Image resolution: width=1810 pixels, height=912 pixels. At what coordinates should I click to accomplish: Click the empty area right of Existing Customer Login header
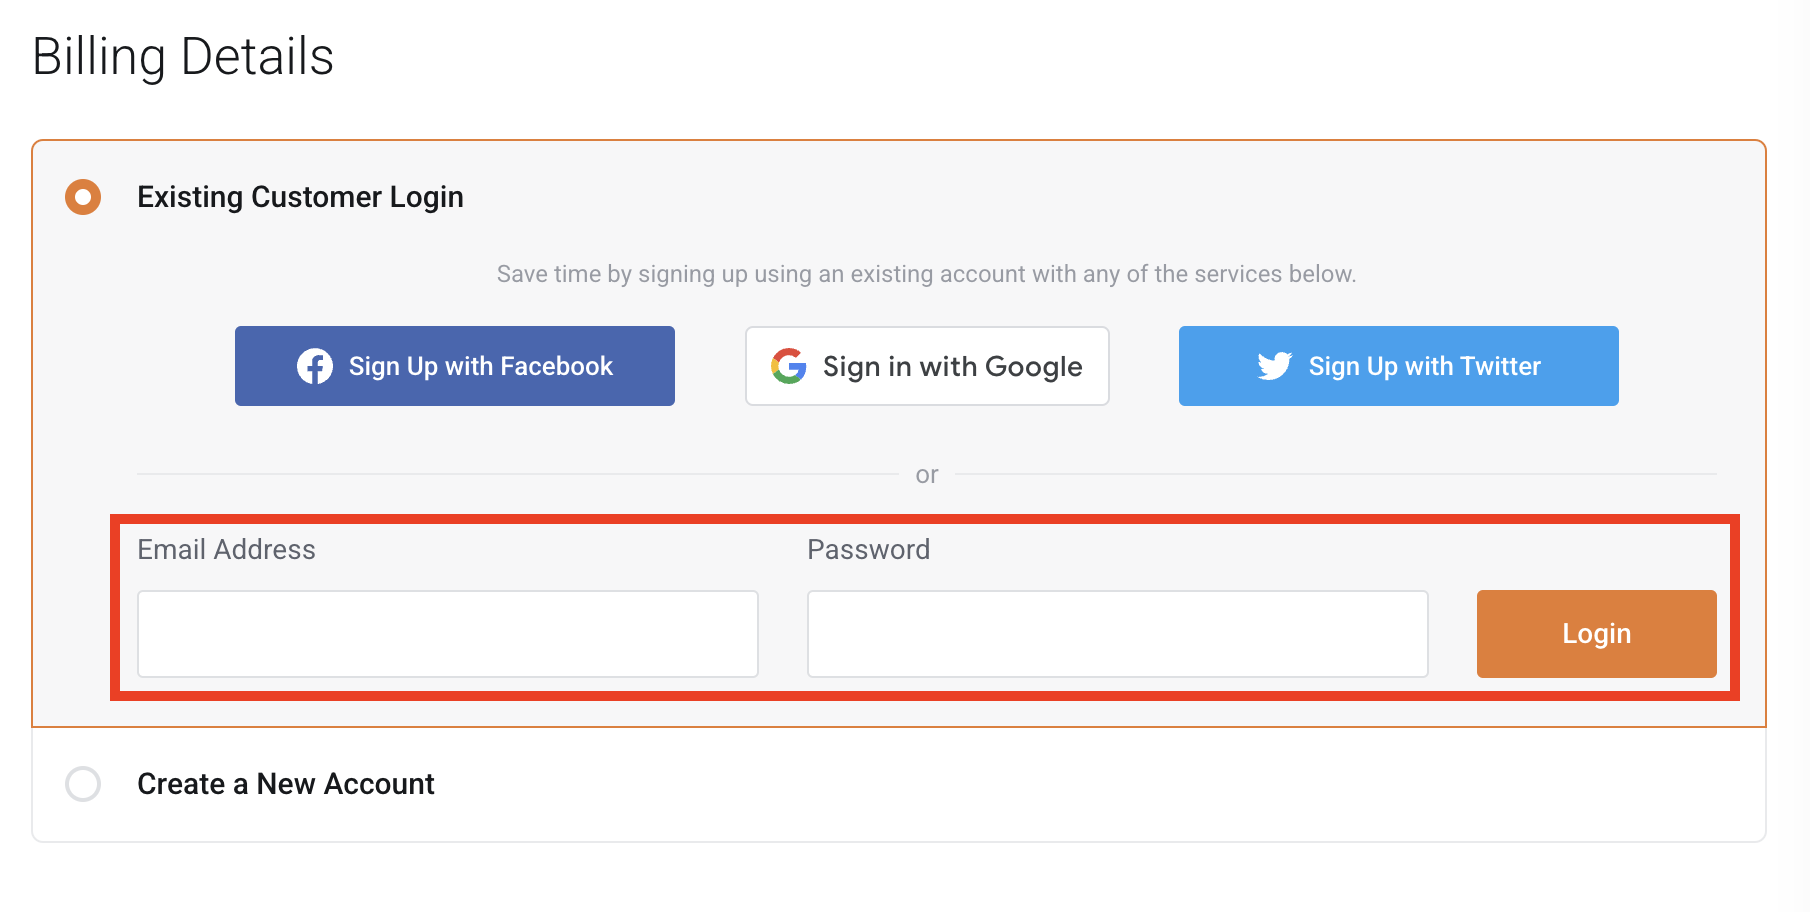pyautogui.click(x=1100, y=197)
